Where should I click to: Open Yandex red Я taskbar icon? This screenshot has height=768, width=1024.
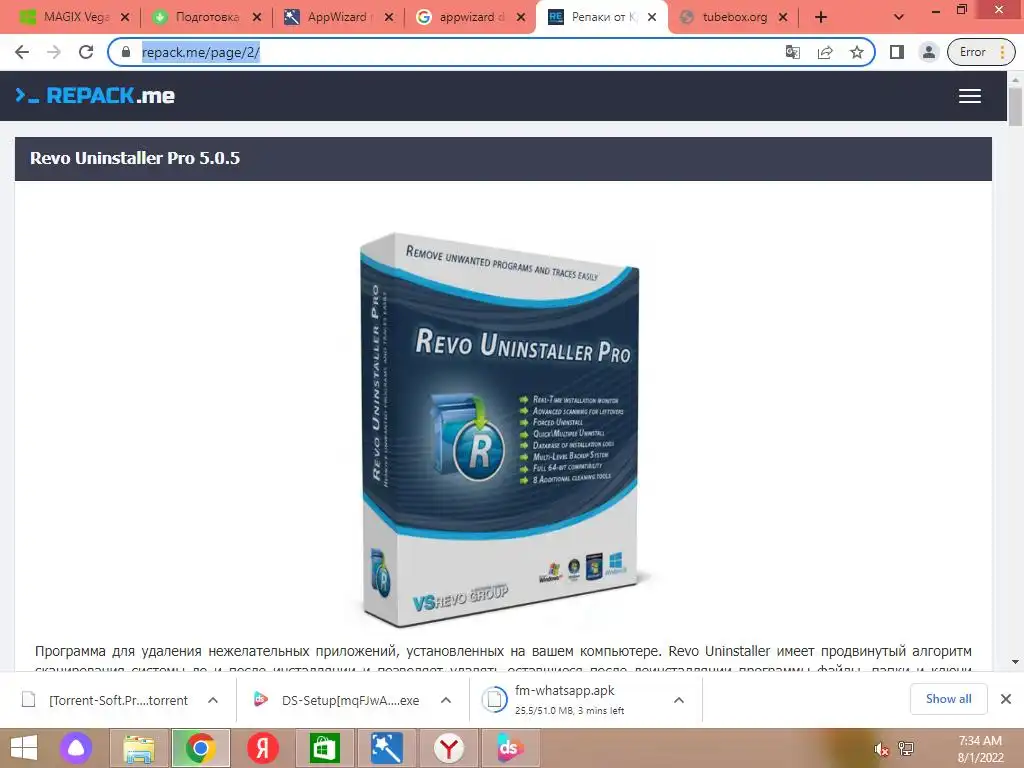click(x=263, y=748)
